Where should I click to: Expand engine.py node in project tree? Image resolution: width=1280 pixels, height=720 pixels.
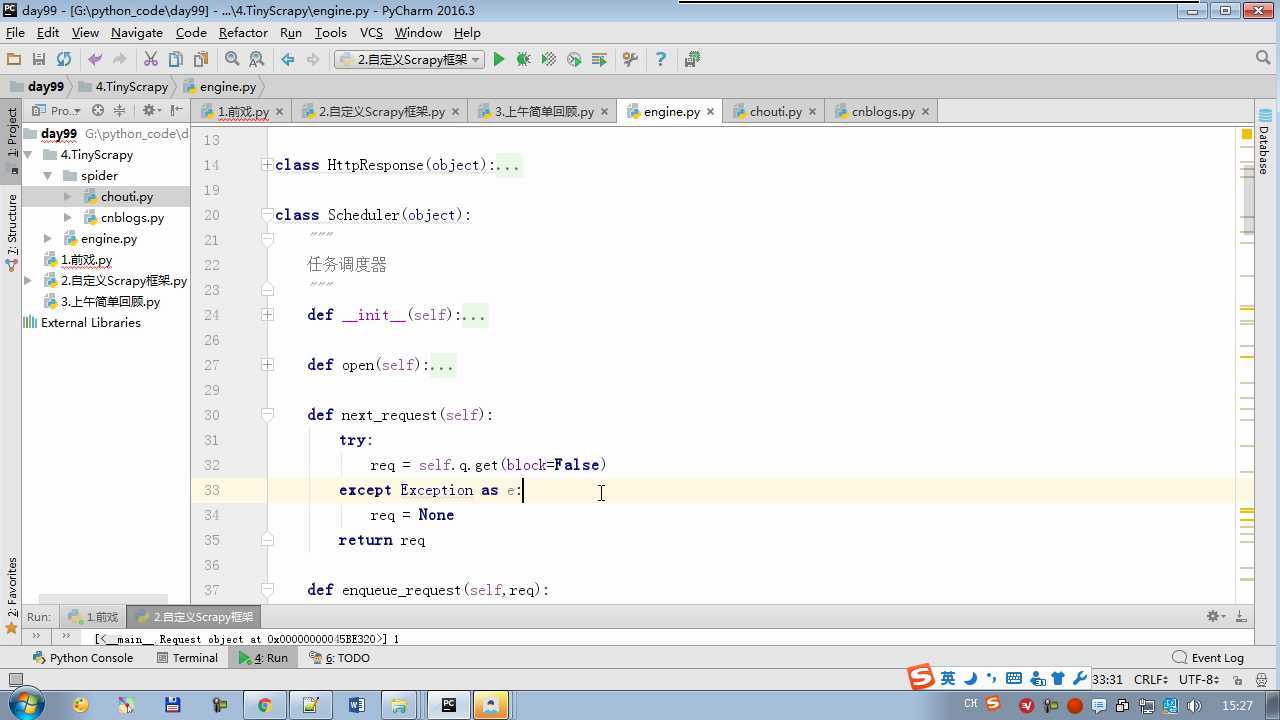coord(47,239)
